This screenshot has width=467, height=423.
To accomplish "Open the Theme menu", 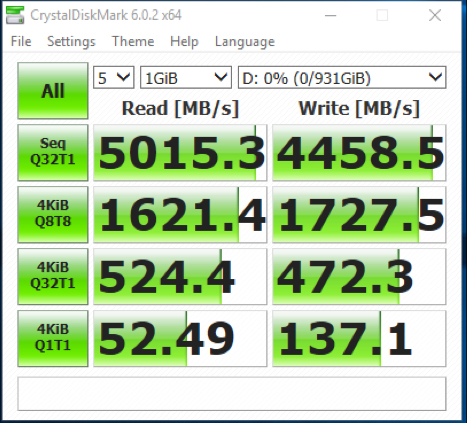I will [133, 42].
